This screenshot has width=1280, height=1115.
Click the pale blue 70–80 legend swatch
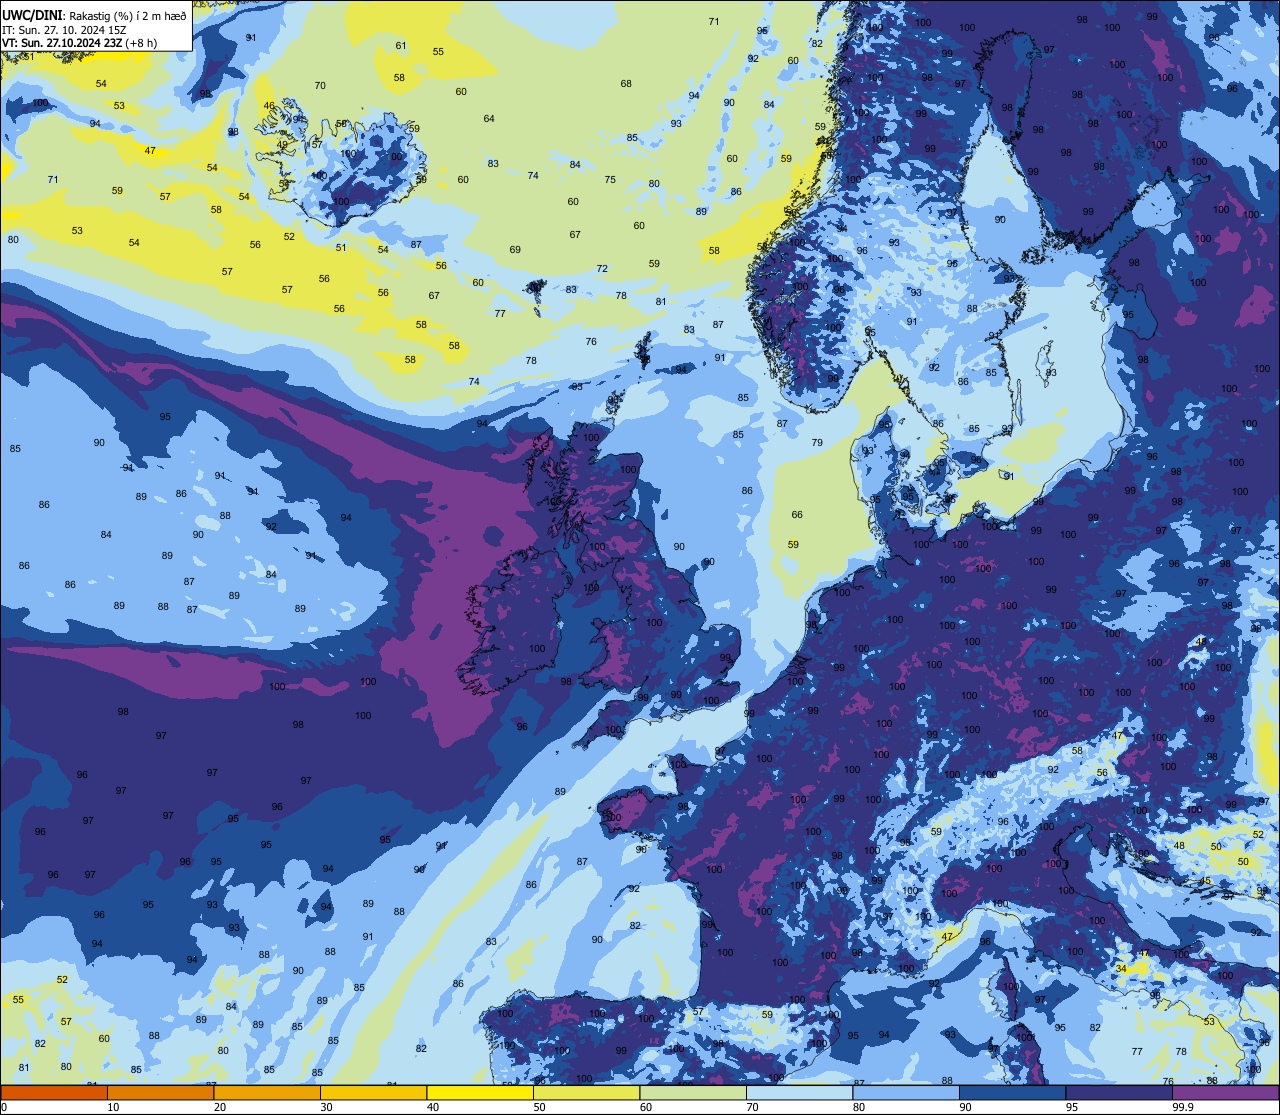coord(799,1092)
